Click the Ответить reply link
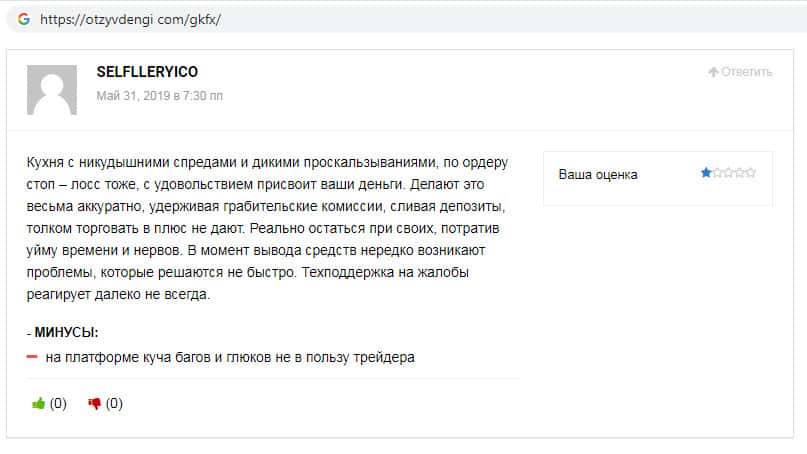This screenshot has height=454, width=807. (747, 72)
